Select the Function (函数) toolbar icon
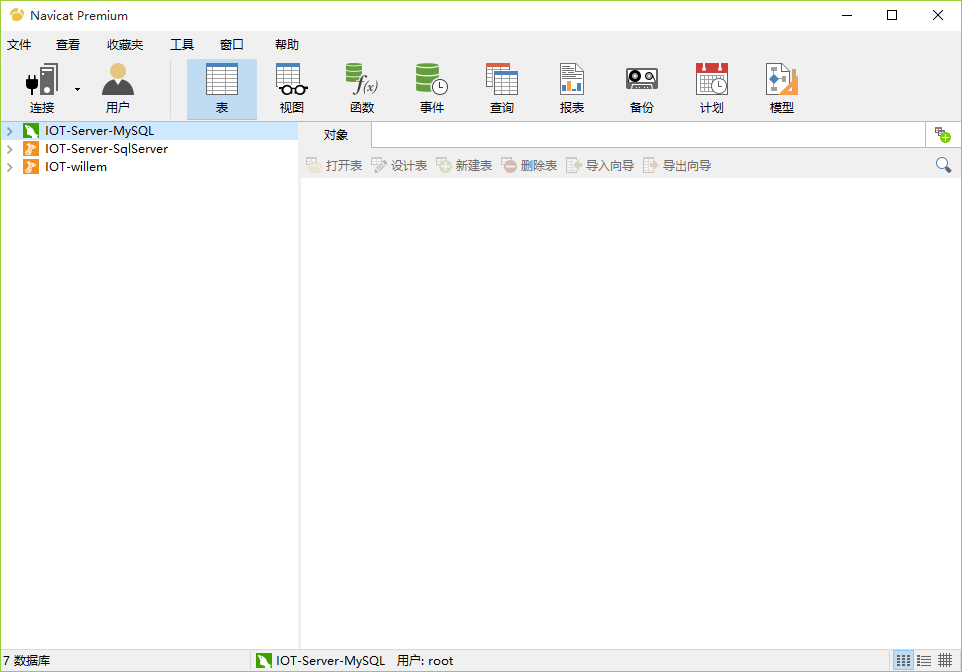 coord(362,89)
